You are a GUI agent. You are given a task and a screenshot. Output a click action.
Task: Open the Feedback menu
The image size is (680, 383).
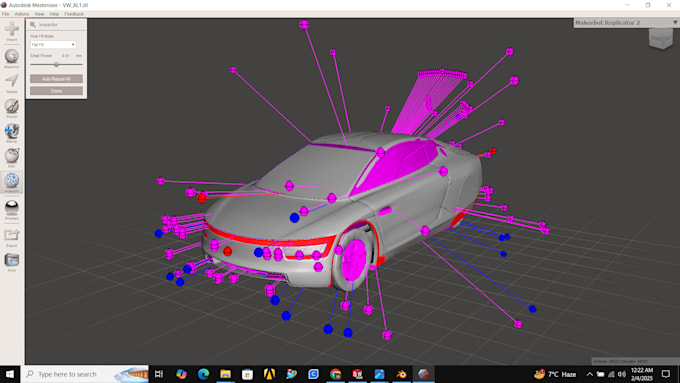pos(74,14)
